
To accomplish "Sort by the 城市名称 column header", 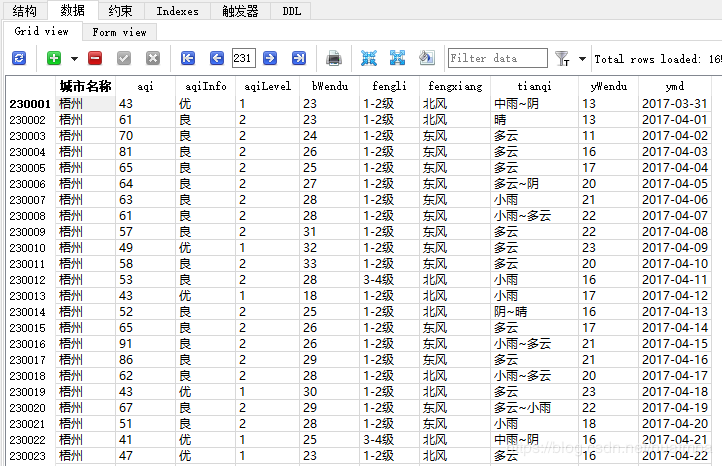I will click(86, 86).
